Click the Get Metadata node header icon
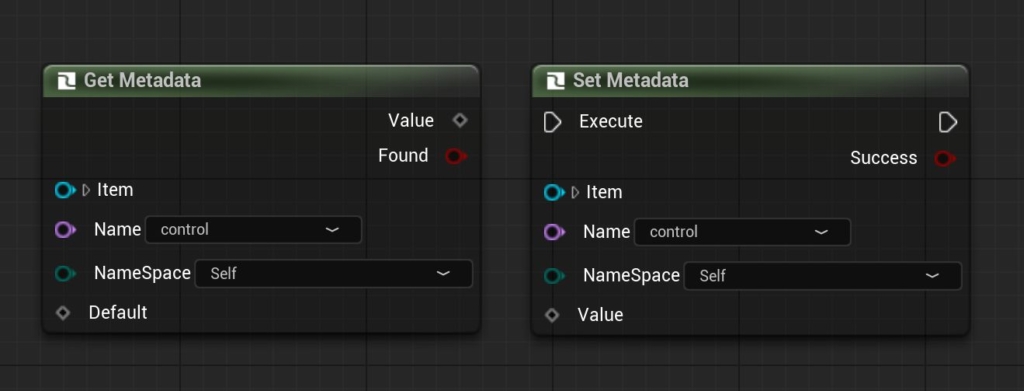This screenshot has width=1024, height=391. 66,81
